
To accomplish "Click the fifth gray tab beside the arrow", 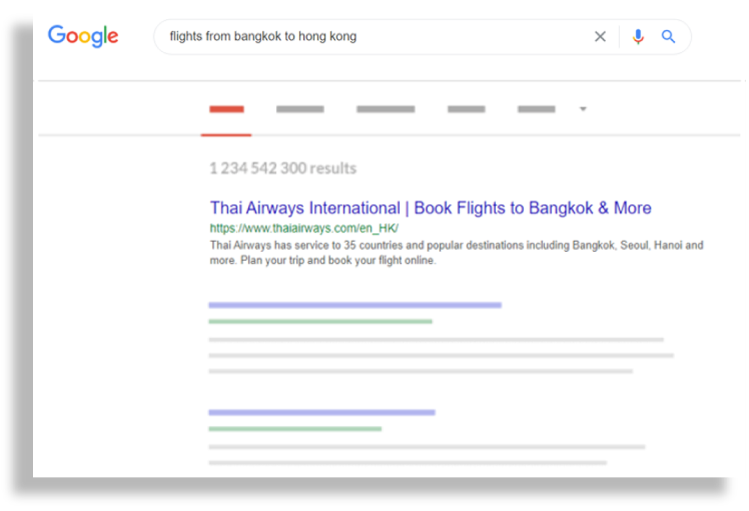I will point(536,109).
